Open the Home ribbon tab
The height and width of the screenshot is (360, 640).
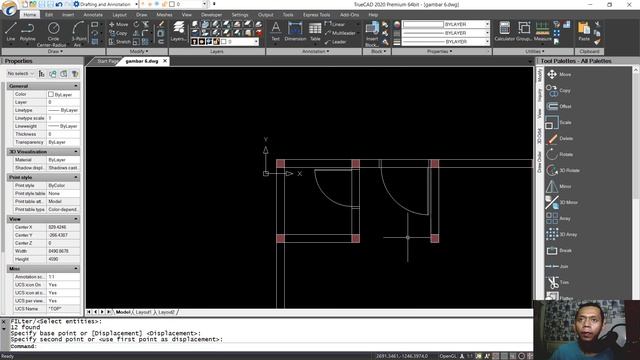[x=29, y=15]
